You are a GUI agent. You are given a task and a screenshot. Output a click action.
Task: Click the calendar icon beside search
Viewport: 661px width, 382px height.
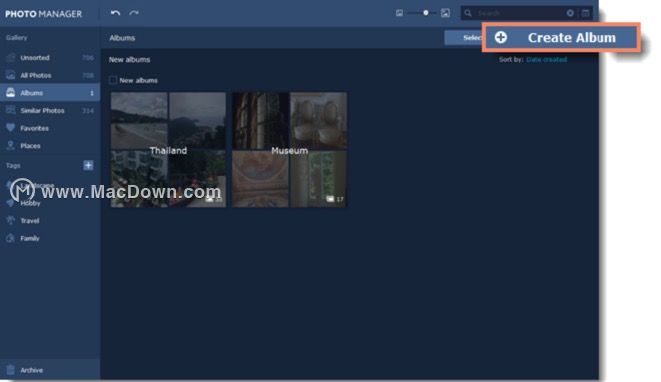point(586,13)
